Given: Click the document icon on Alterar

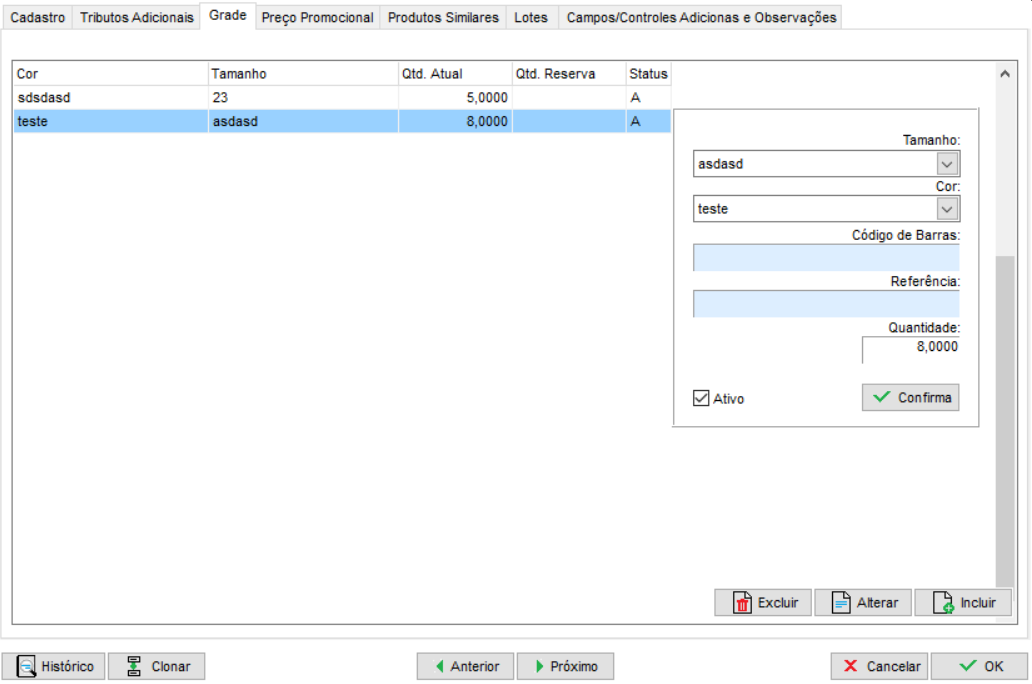Looking at the screenshot, I should pyautogui.click(x=841, y=602).
